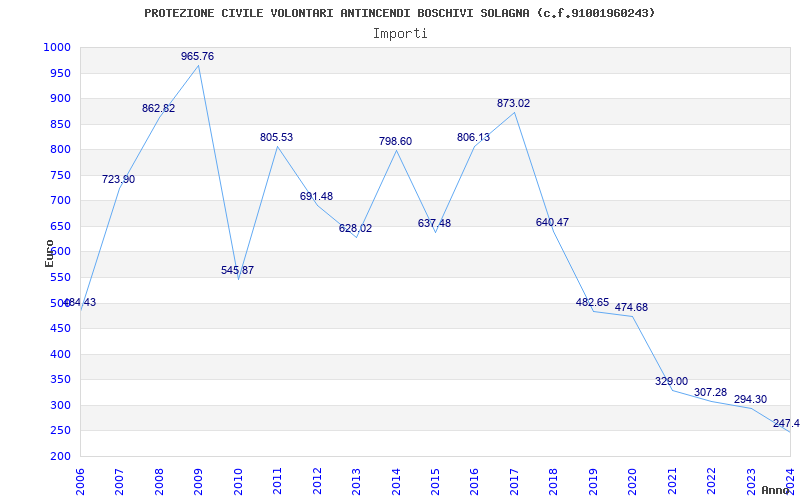Click x-axis year 2010
This screenshot has height=500, width=800.
tap(238, 480)
